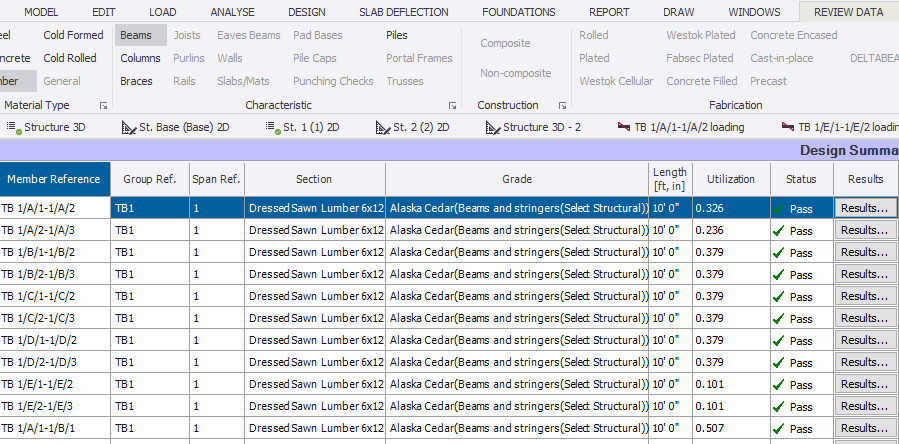Expand the Characteristic group launcher

coord(452,105)
